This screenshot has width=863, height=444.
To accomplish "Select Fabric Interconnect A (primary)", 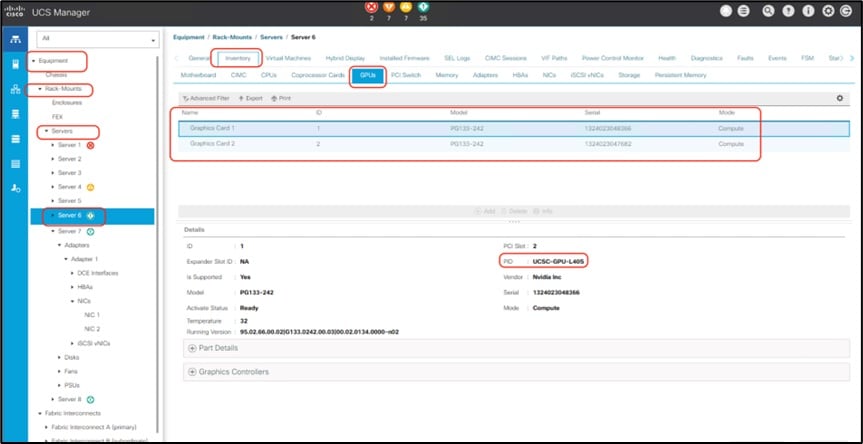I will (94, 427).
